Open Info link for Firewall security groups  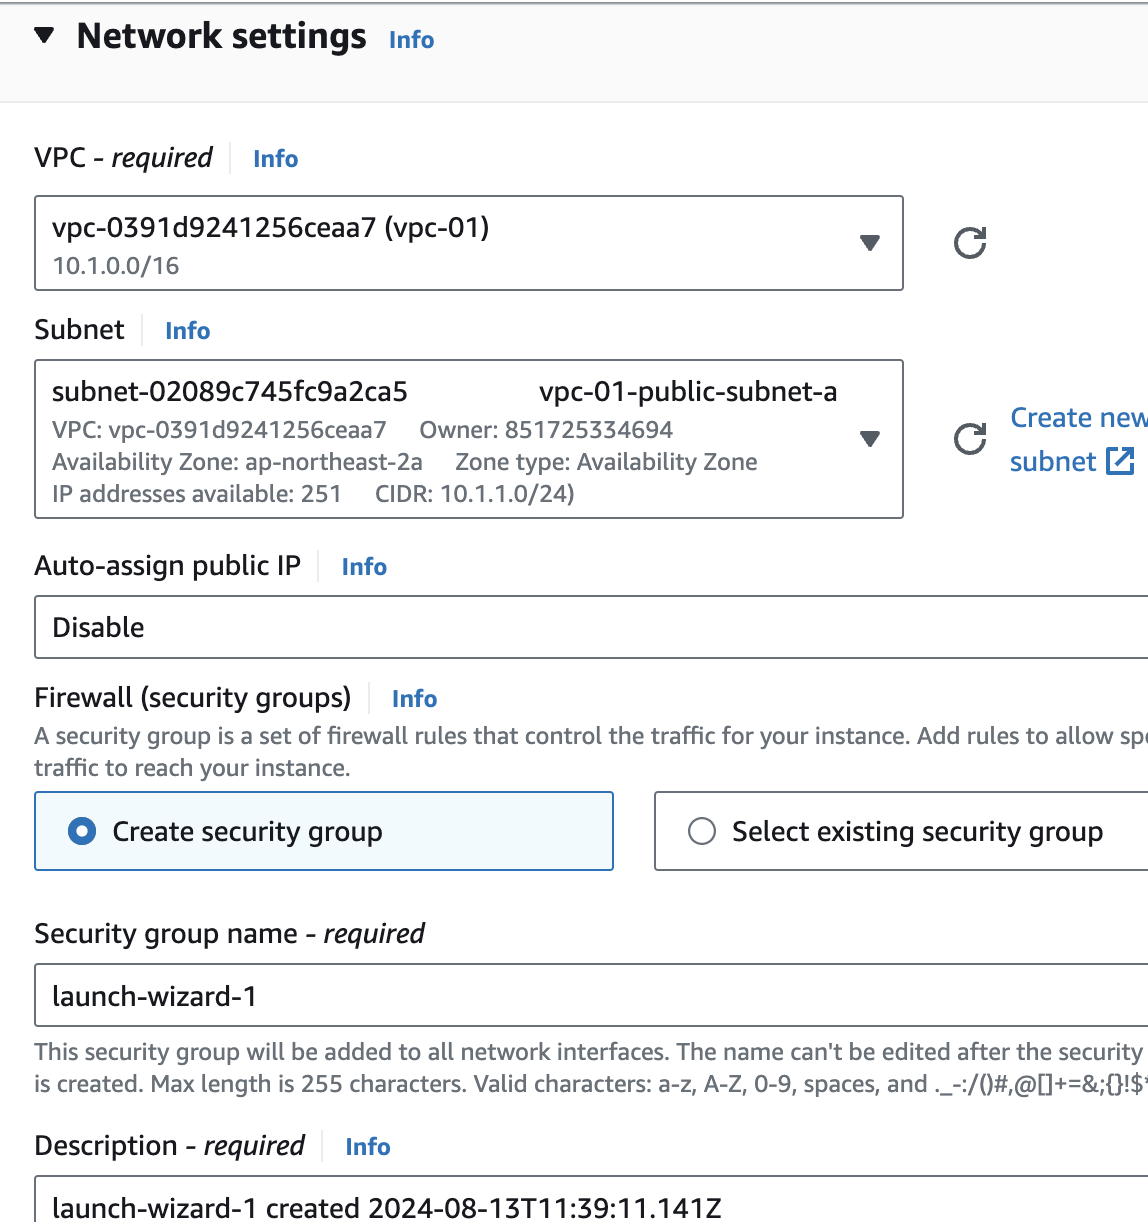414,699
